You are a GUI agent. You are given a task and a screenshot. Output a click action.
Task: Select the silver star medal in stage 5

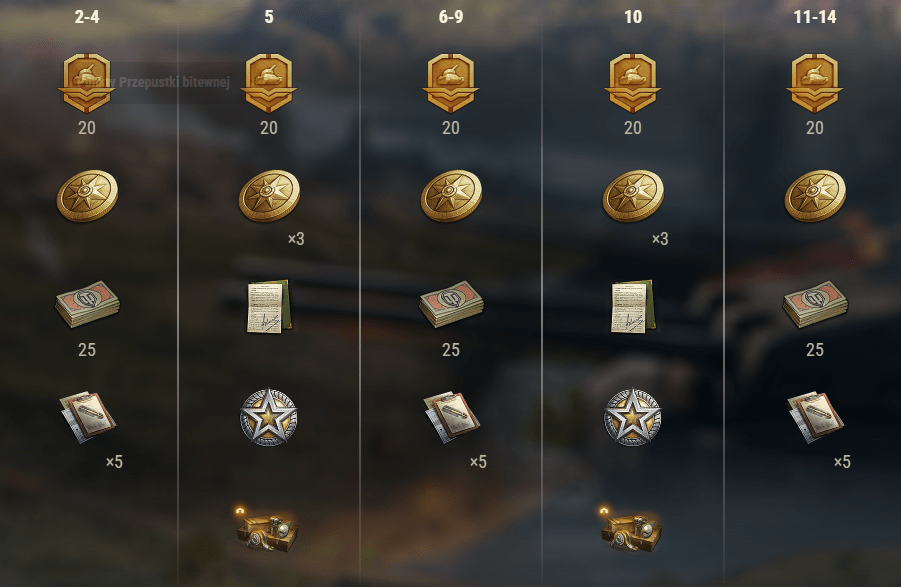point(268,418)
